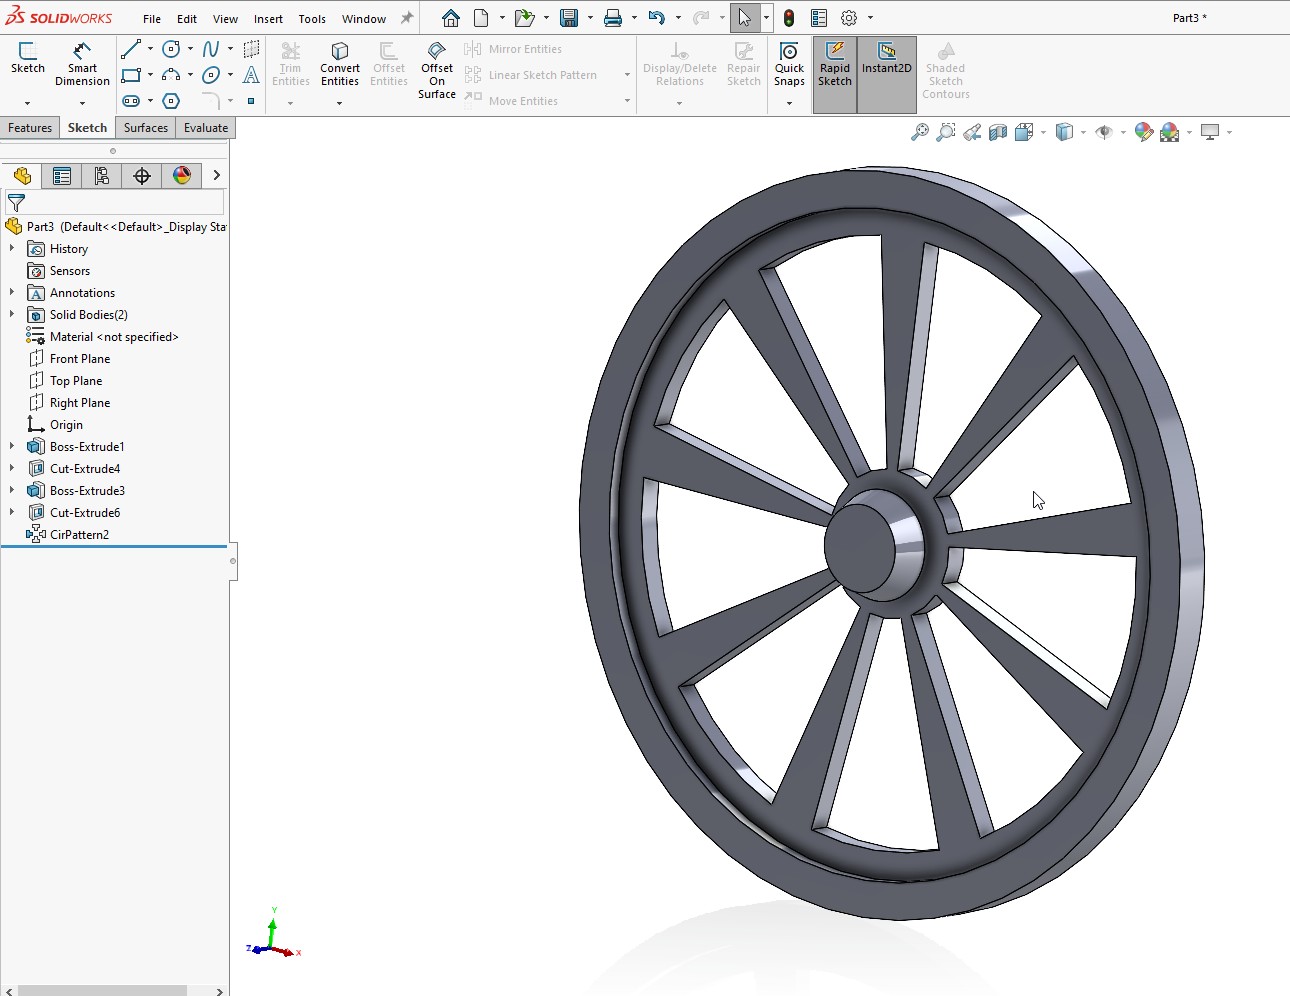
Task: Open the Insert menu
Action: 268,19
